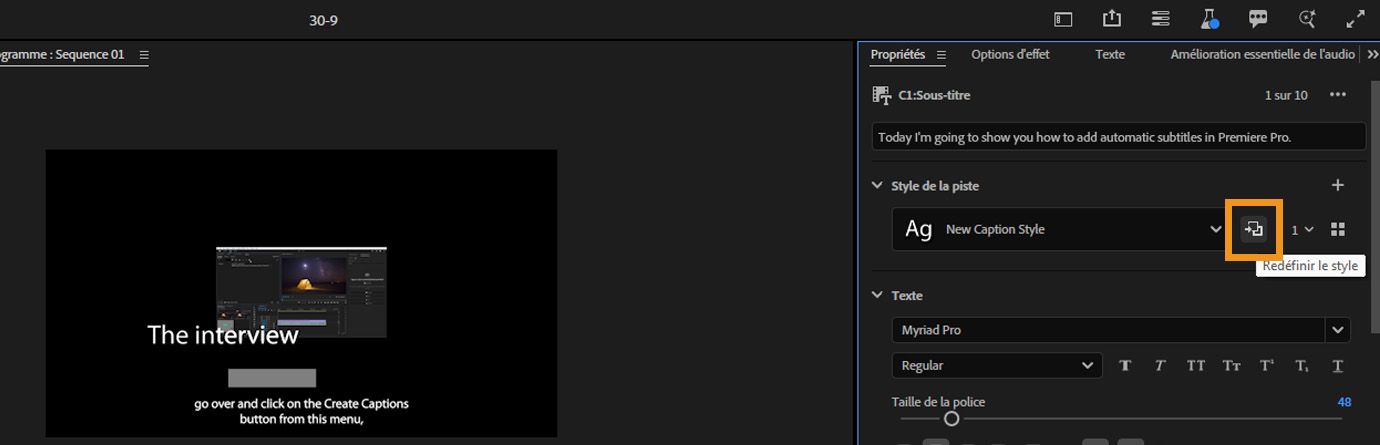Click the 'Taille de la police' label
The height and width of the screenshot is (445, 1380).
(938, 402)
